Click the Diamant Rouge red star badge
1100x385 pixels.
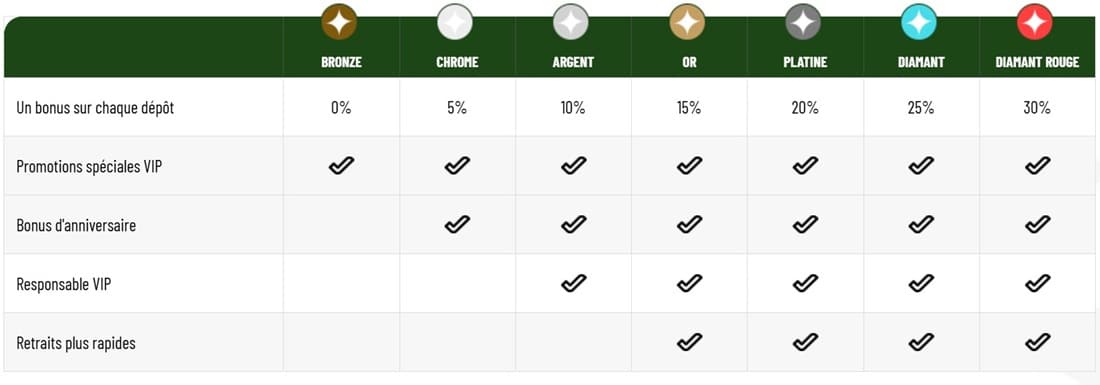[x=1035, y=22]
